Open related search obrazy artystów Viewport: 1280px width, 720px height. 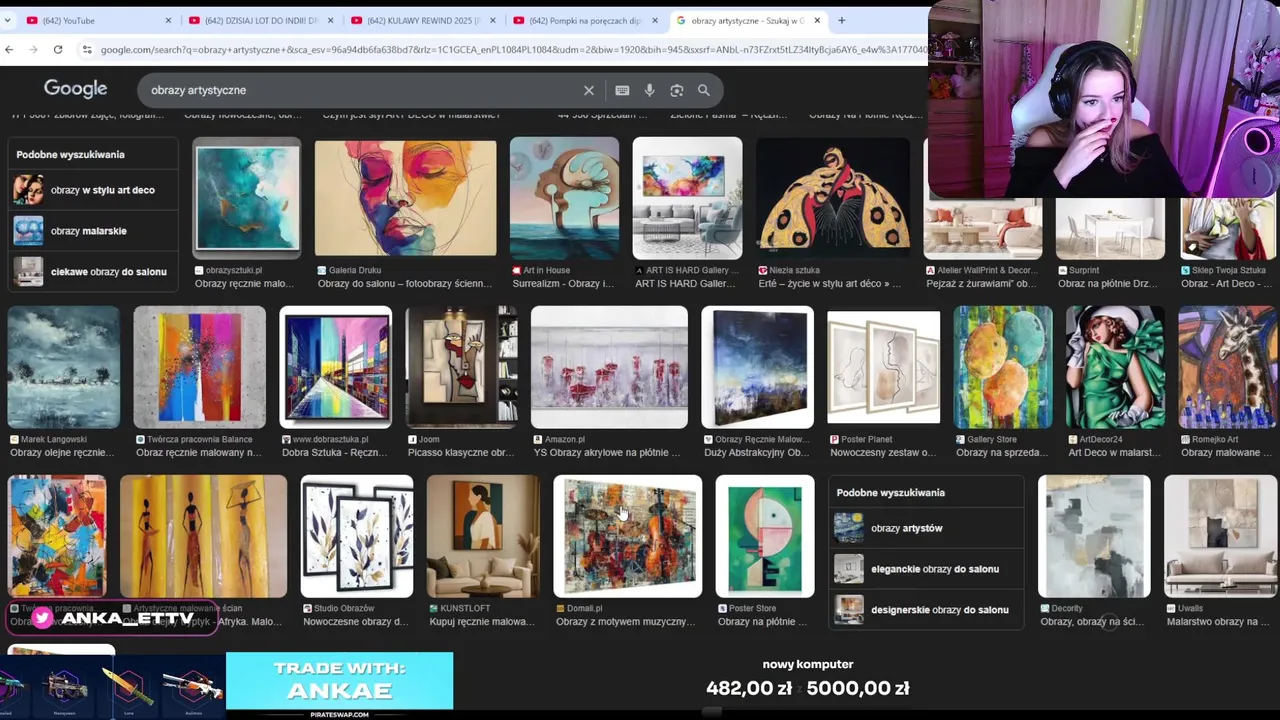coord(926,528)
